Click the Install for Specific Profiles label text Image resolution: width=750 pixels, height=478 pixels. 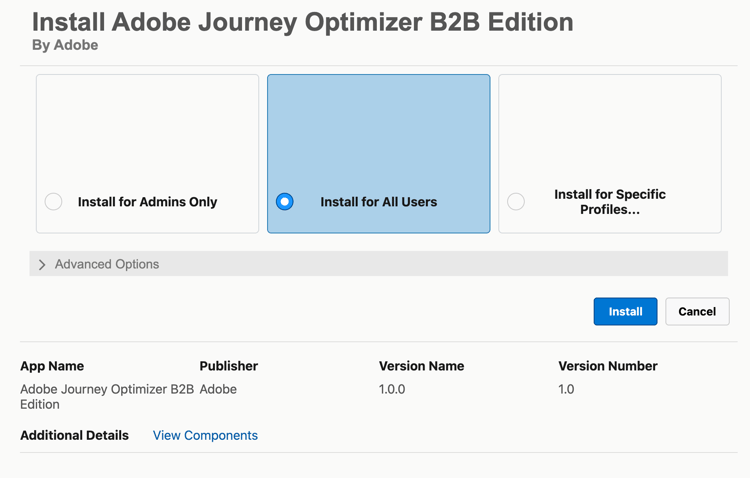click(x=609, y=202)
